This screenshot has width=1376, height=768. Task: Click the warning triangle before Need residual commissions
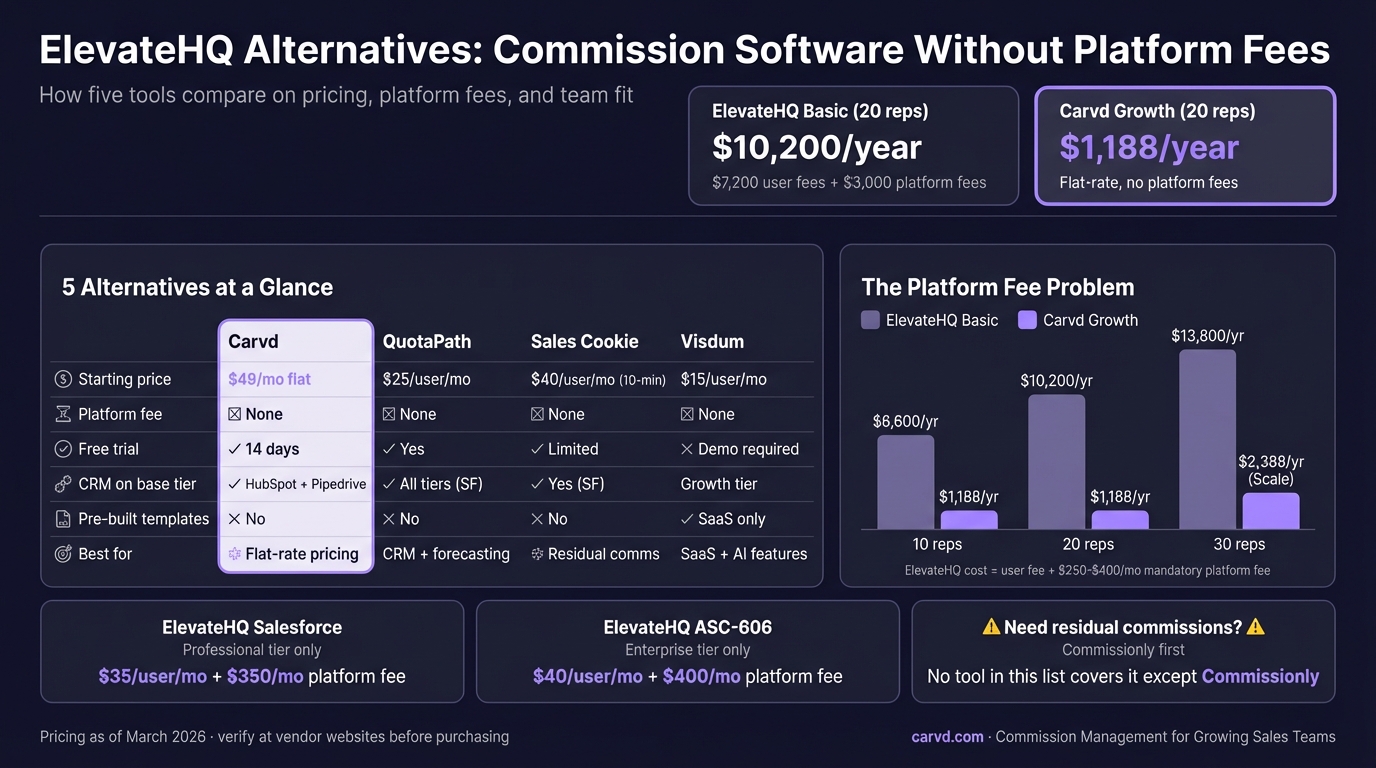point(990,627)
